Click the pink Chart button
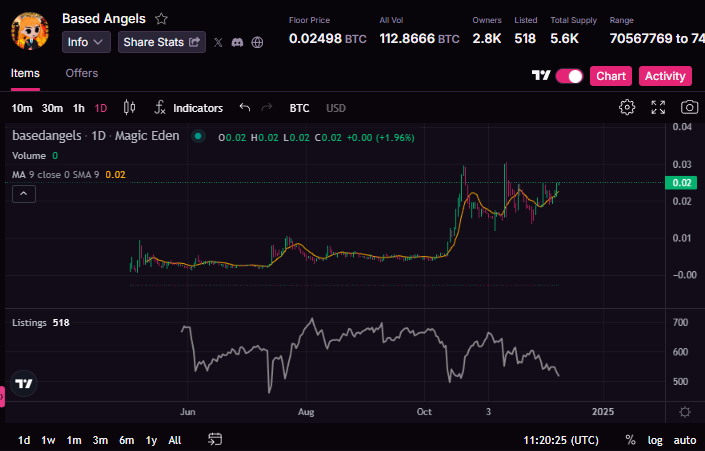This screenshot has height=451, width=705. pyautogui.click(x=611, y=76)
